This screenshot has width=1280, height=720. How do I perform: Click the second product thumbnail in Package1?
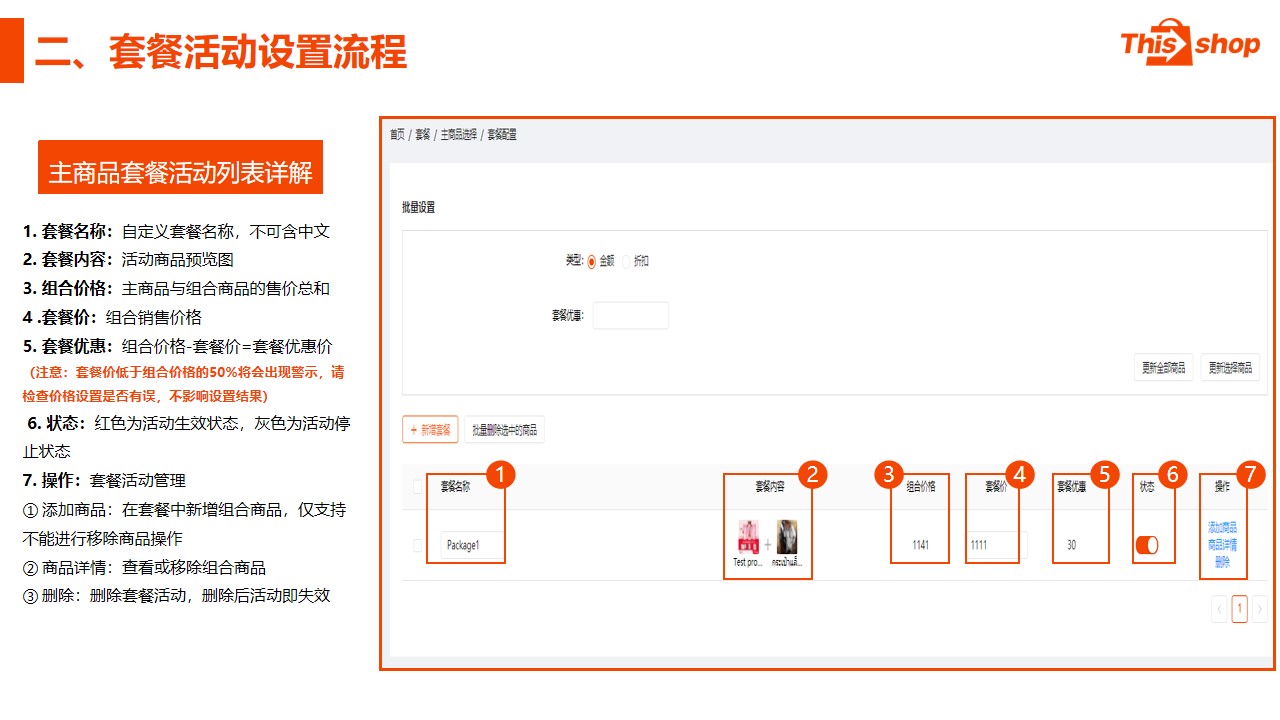tap(787, 537)
